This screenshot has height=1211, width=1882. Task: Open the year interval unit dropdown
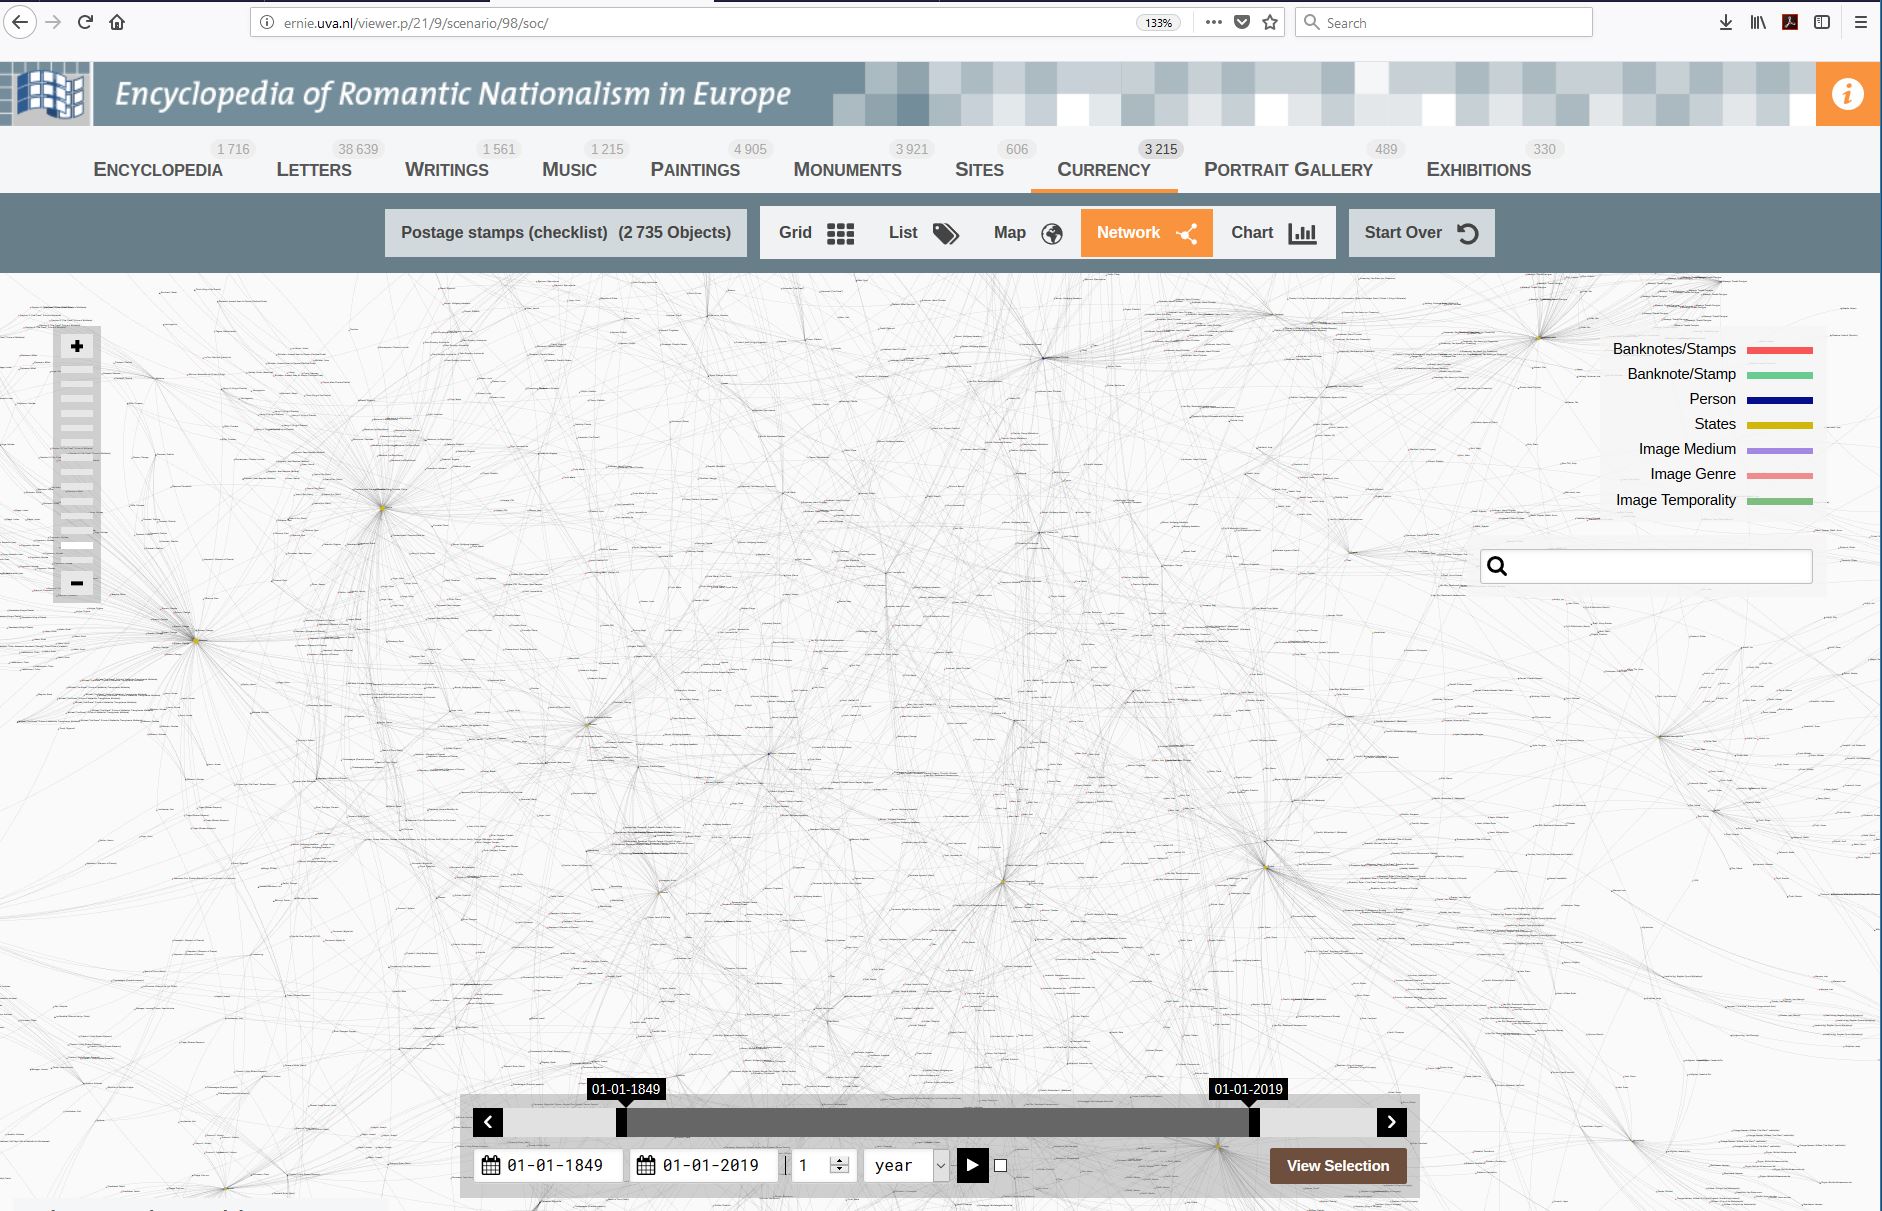point(908,1165)
